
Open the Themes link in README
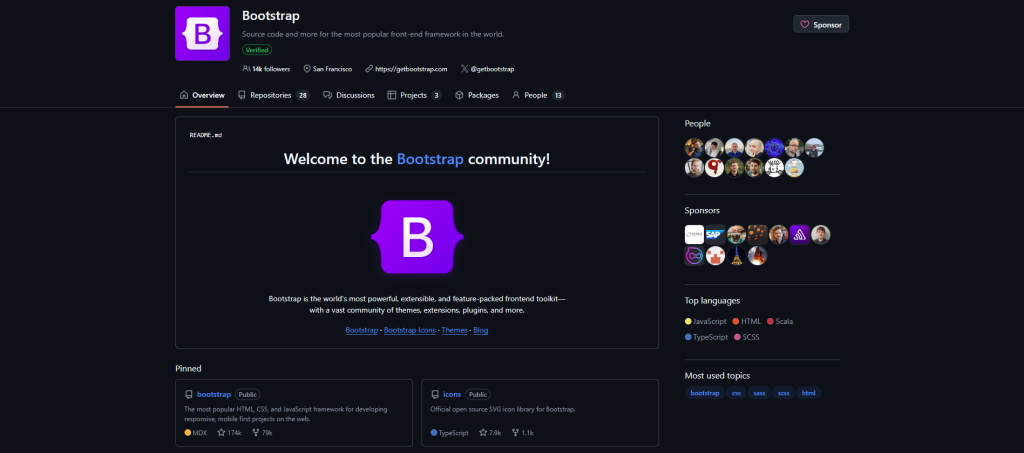coord(455,330)
